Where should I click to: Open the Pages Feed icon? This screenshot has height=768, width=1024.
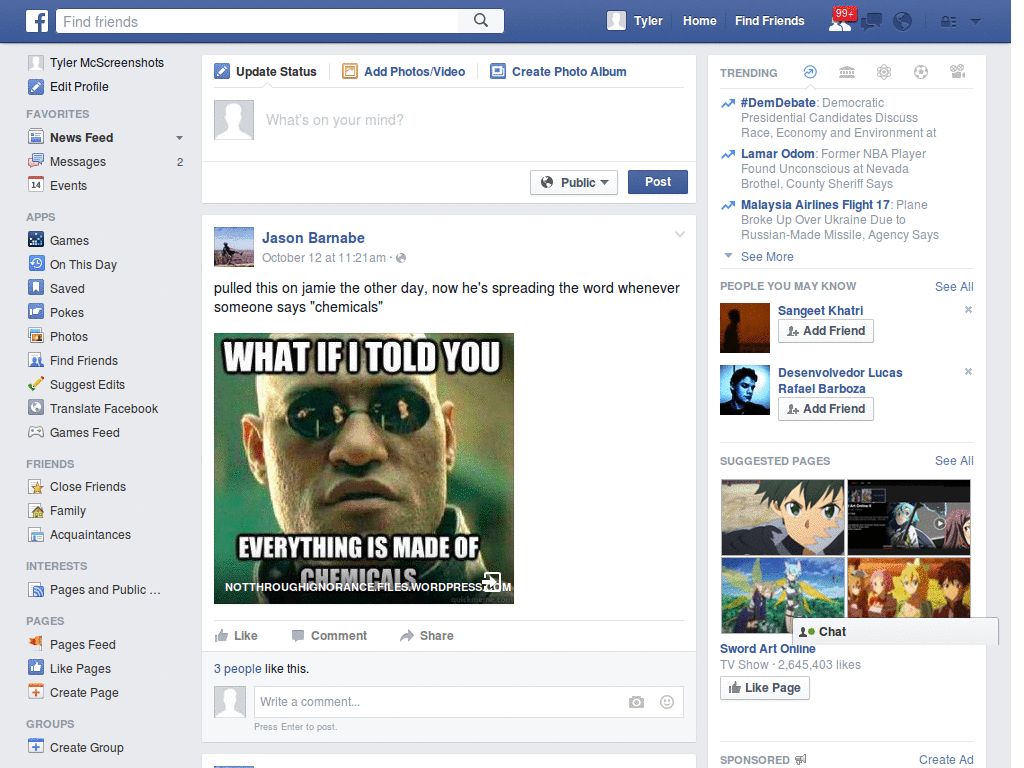tap(36, 644)
